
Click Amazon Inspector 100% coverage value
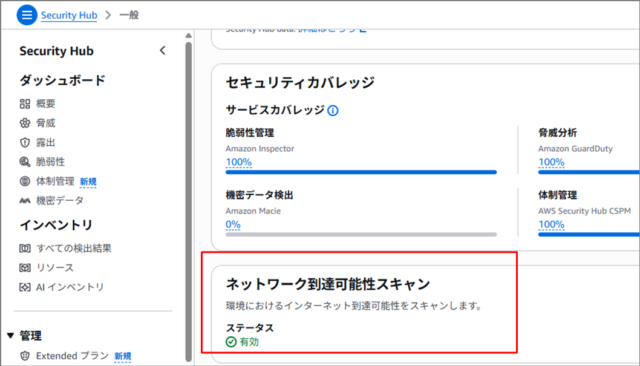click(239, 162)
